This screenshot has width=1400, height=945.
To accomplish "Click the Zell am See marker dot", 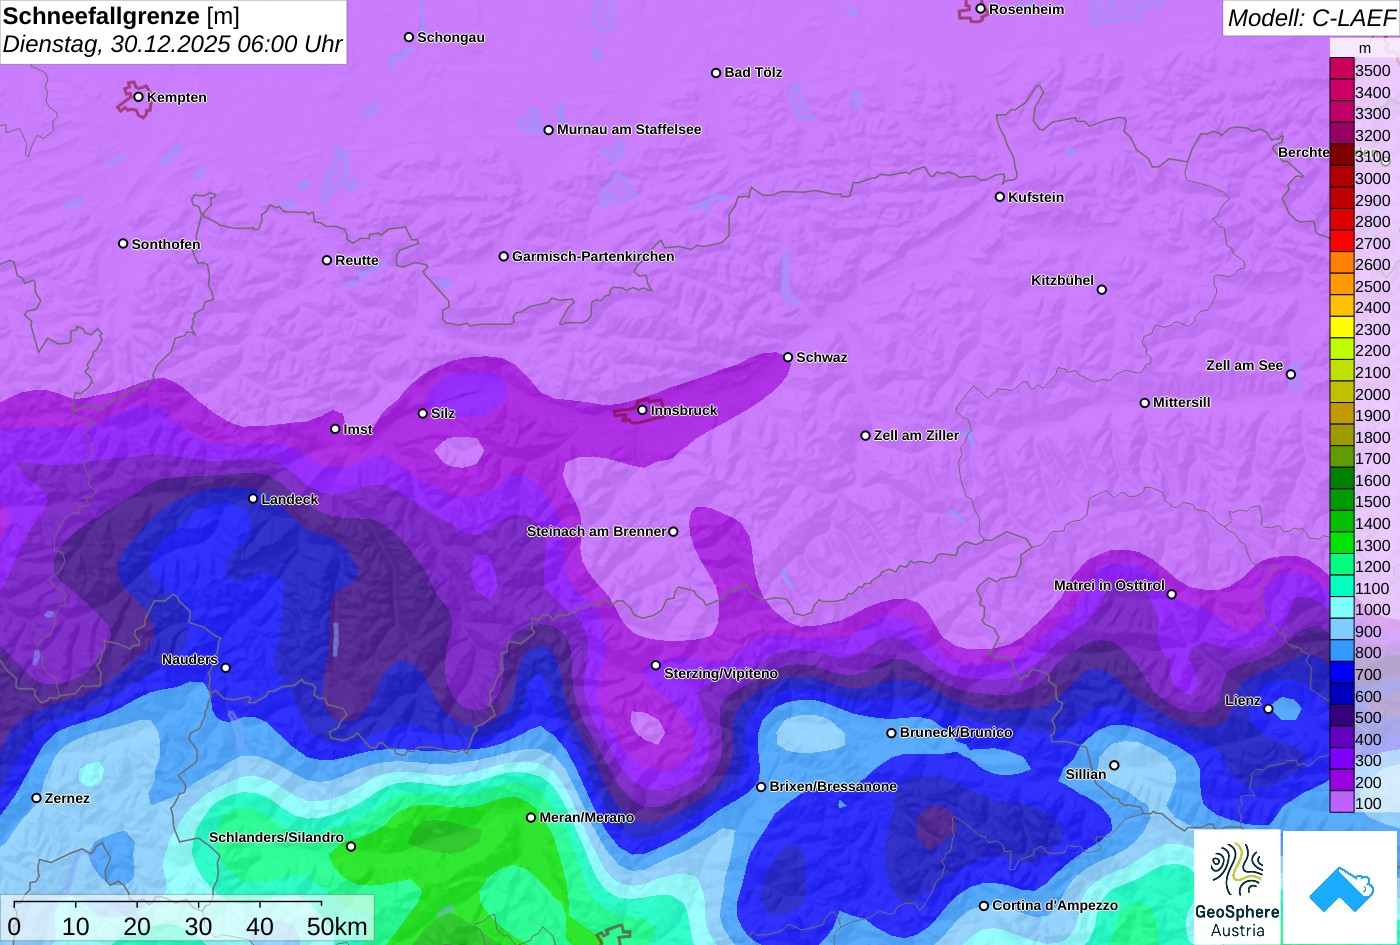I will point(1291,375).
